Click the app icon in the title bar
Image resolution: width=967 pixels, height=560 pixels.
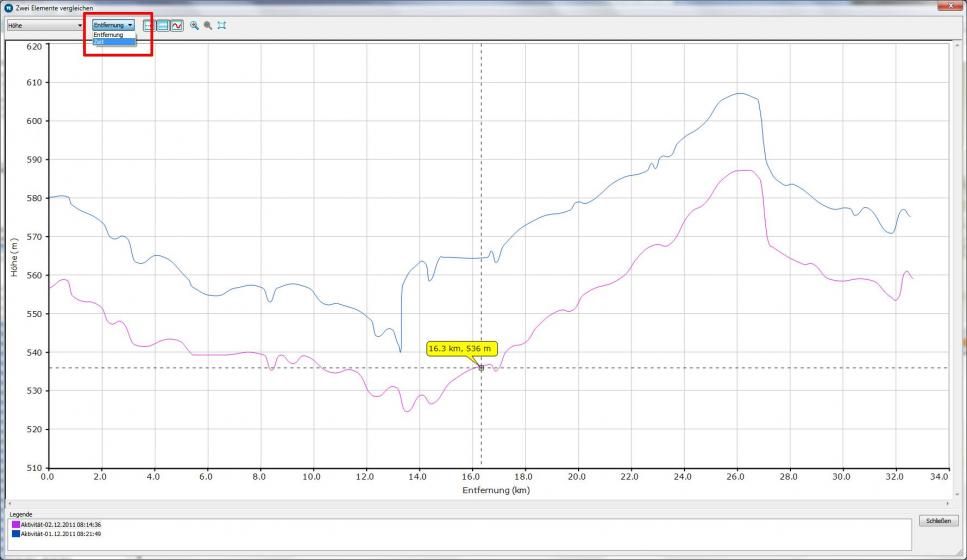tap(9, 7)
